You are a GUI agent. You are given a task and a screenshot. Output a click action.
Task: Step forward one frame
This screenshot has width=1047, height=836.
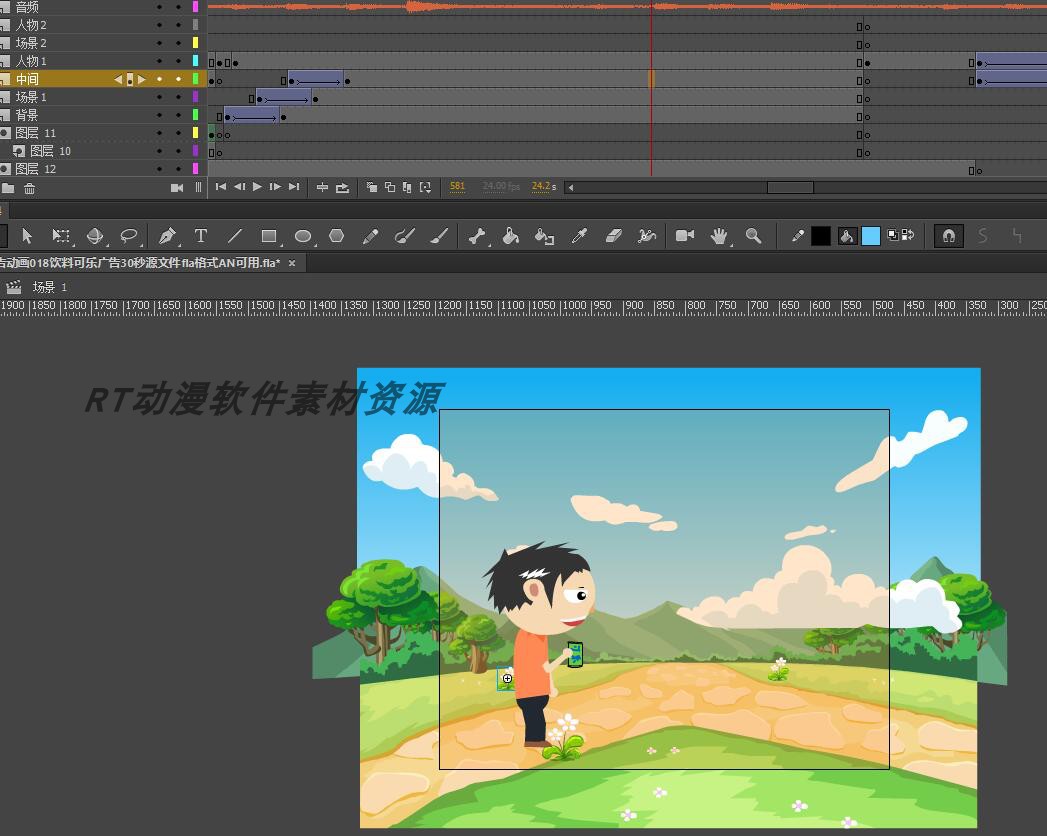point(275,187)
